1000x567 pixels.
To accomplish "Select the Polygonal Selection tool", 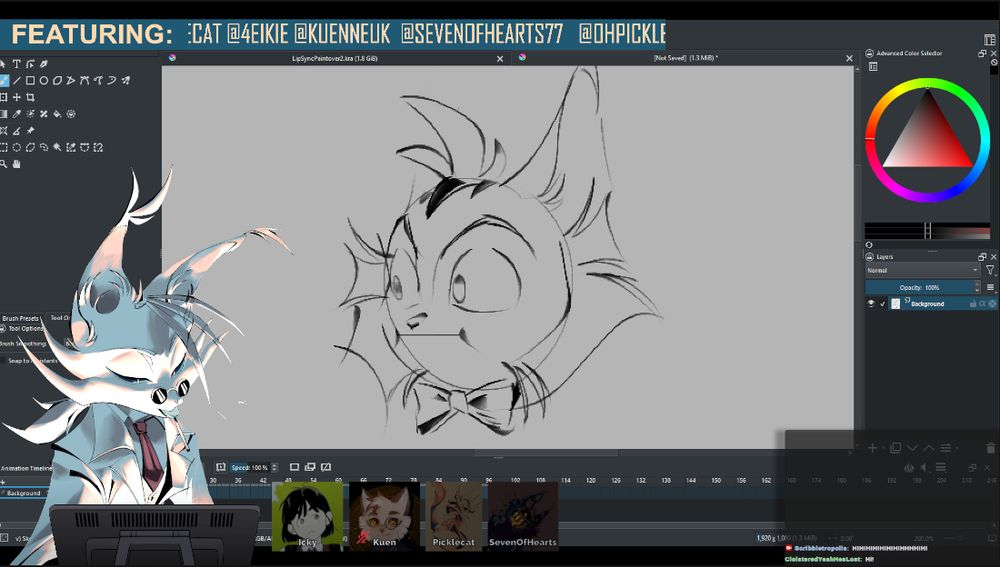I will tap(30, 147).
